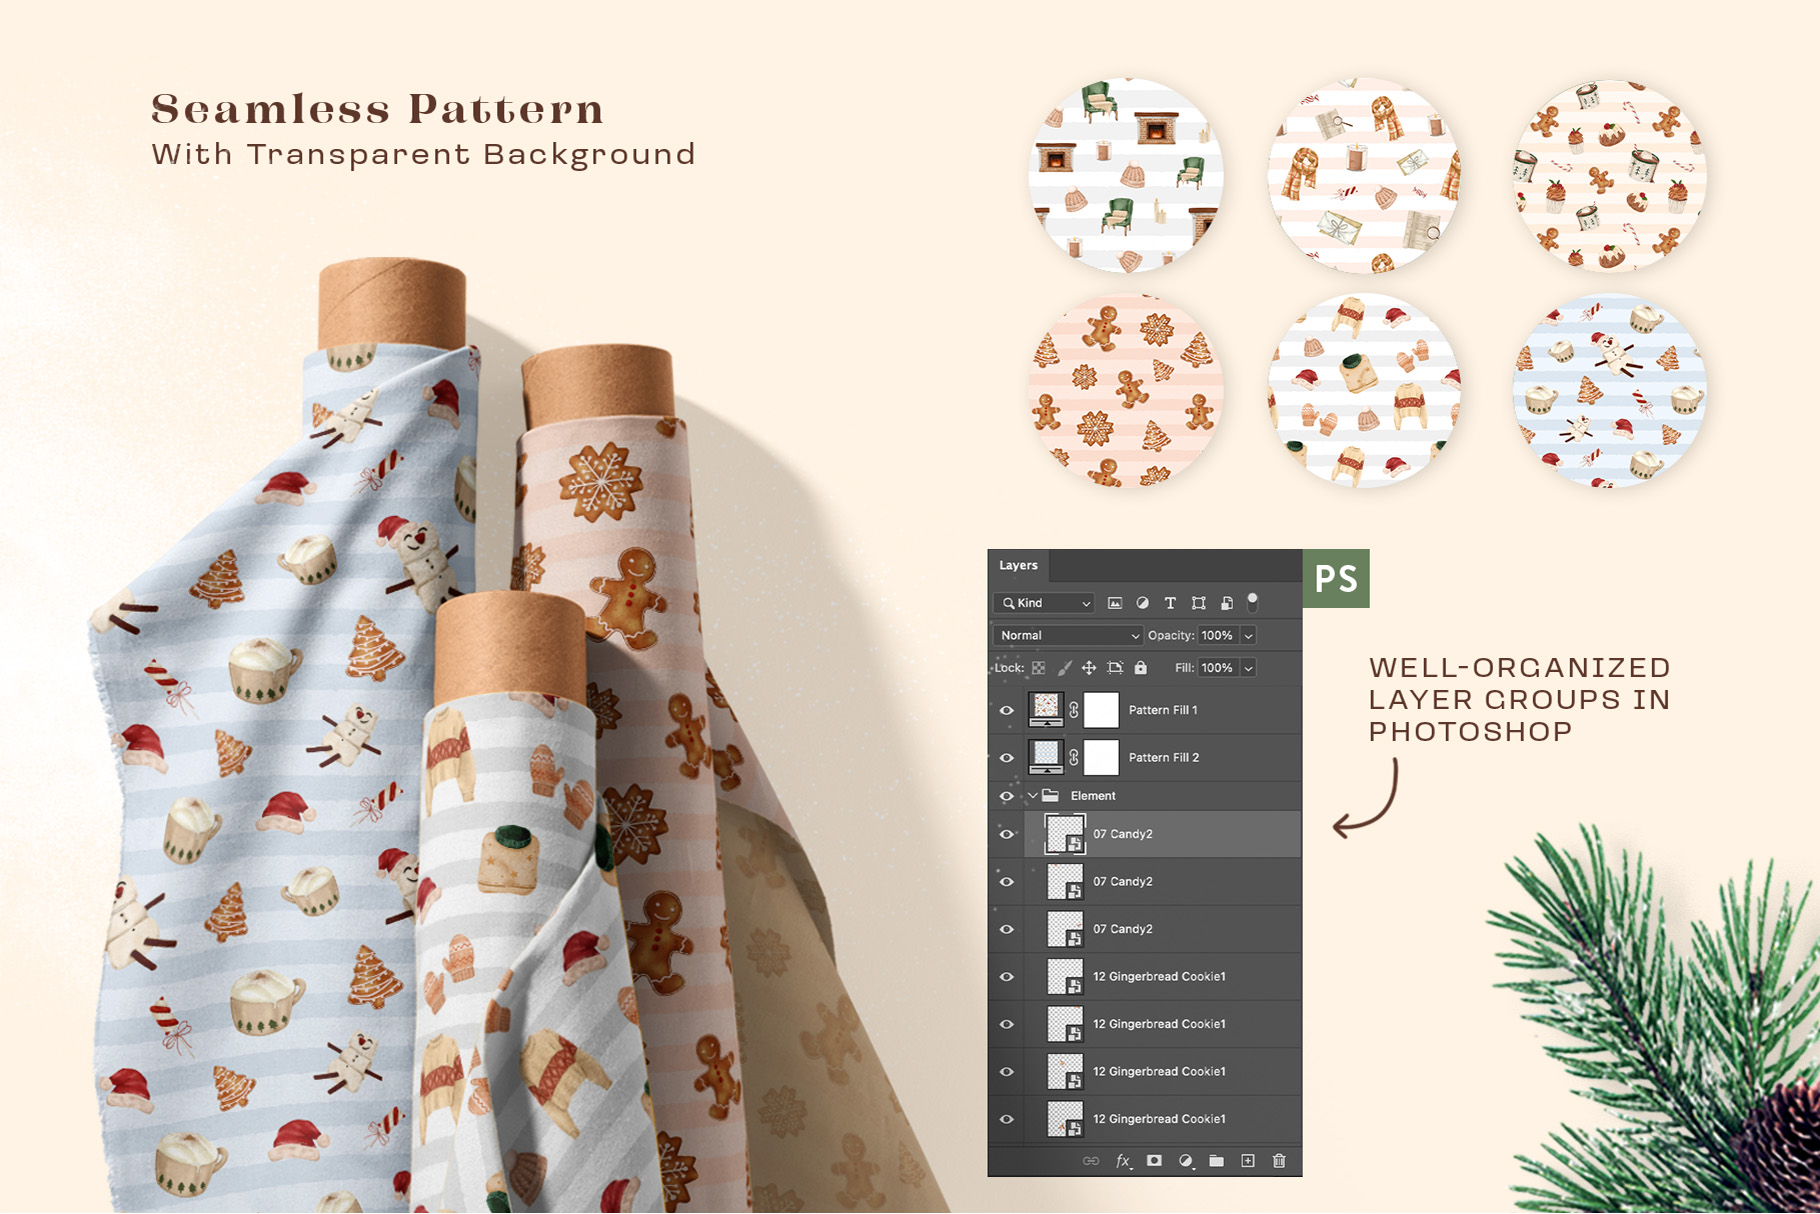This screenshot has width=1820, height=1214.
Task: Click the highlighted 07 Candy2 layer name
Action: coord(1123,834)
